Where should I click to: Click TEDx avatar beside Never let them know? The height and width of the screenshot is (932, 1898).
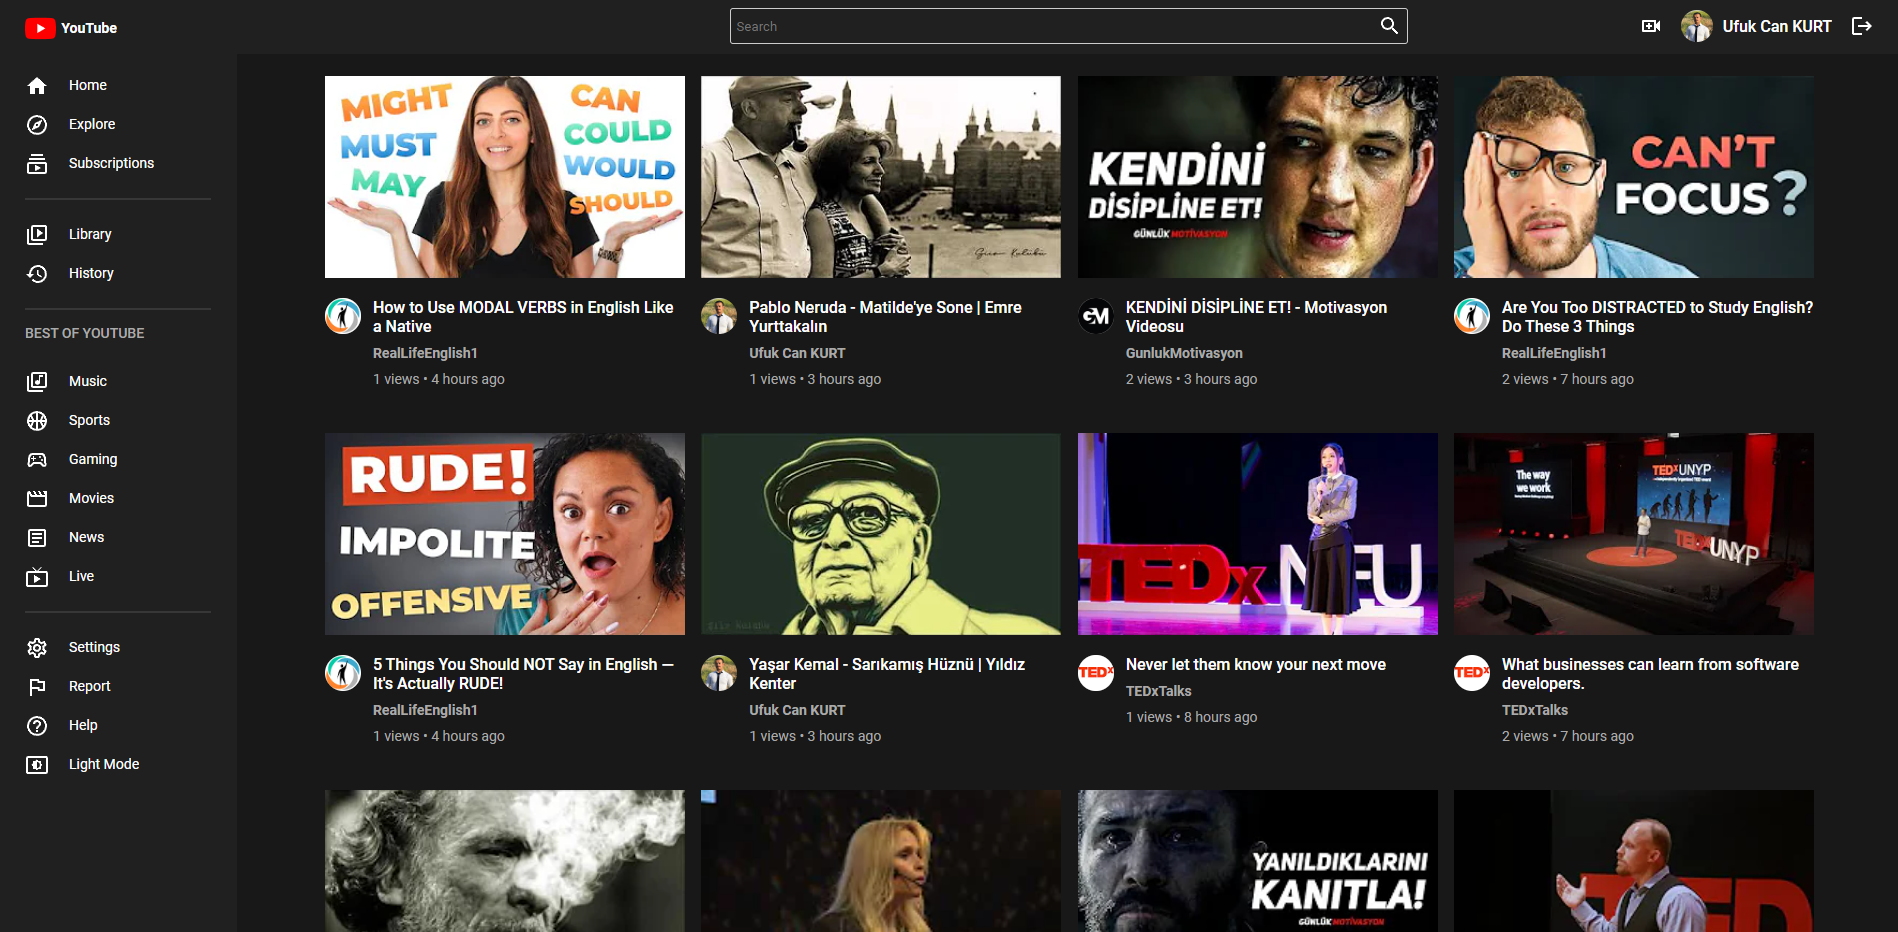pos(1096,673)
